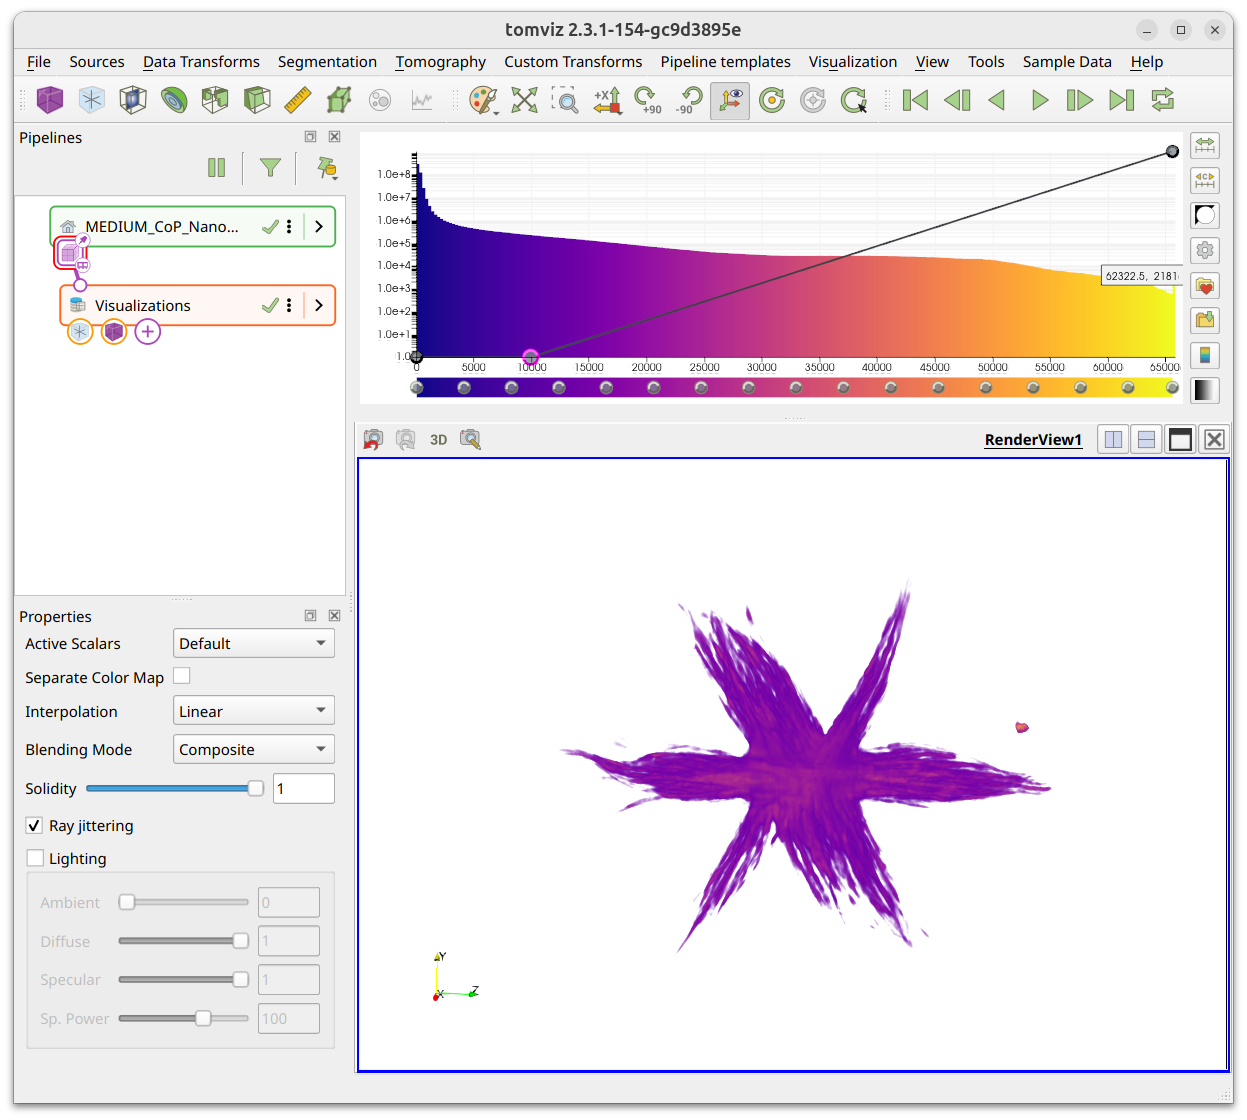Open the Segmentation menu
1247x1120 pixels.
(327, 62)
